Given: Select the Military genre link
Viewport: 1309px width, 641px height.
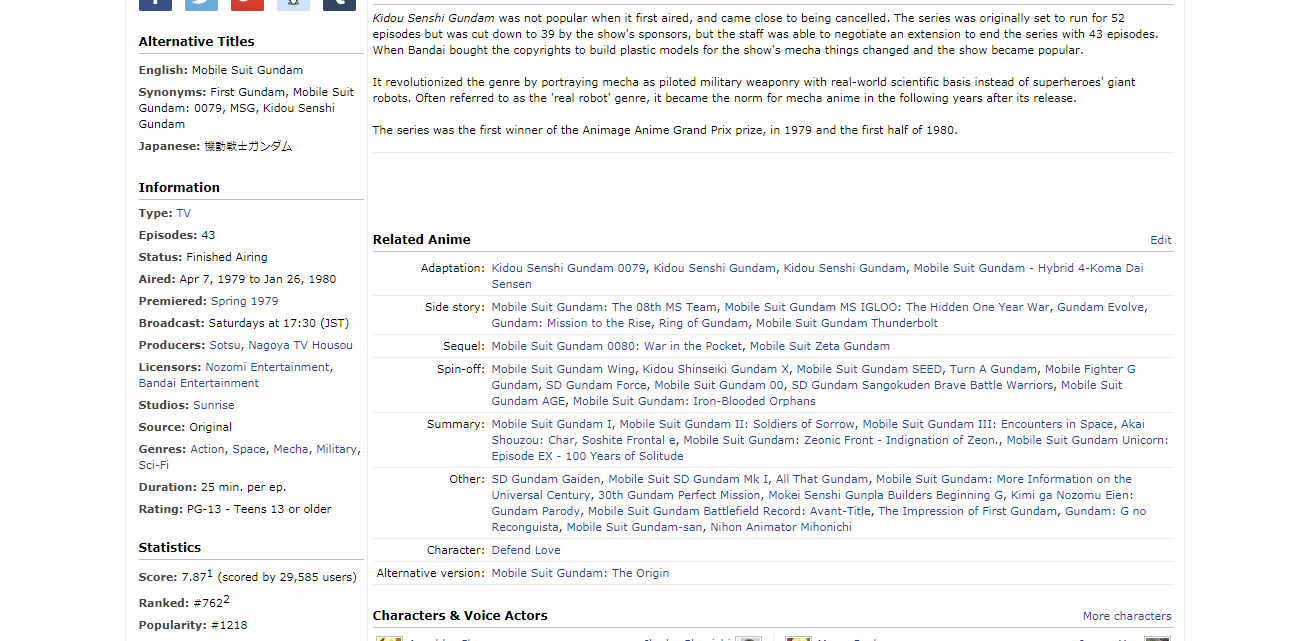Looking at the screenshot, I should pos(336,449).
